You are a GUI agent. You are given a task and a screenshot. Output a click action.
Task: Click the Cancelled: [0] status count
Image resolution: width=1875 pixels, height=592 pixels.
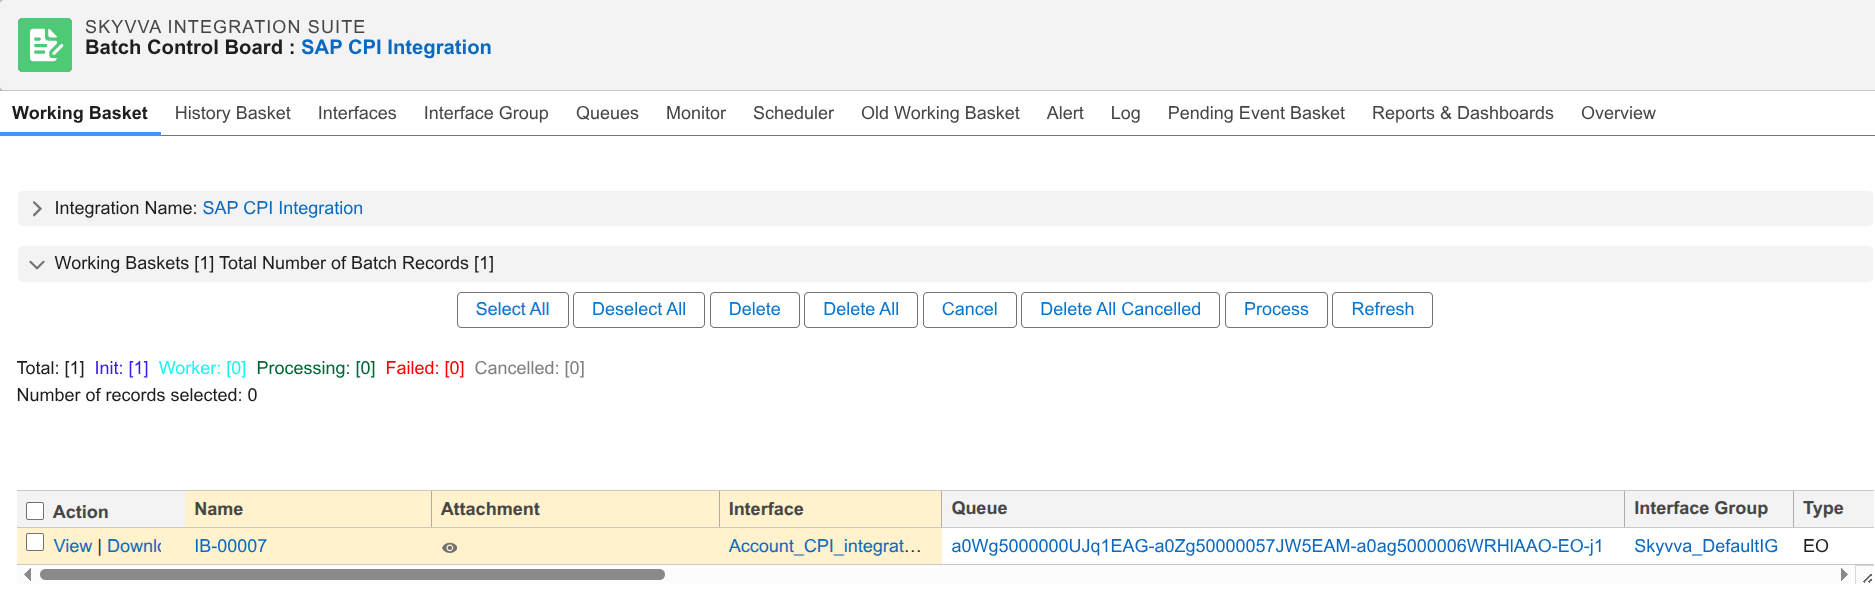tap(530, 368)
